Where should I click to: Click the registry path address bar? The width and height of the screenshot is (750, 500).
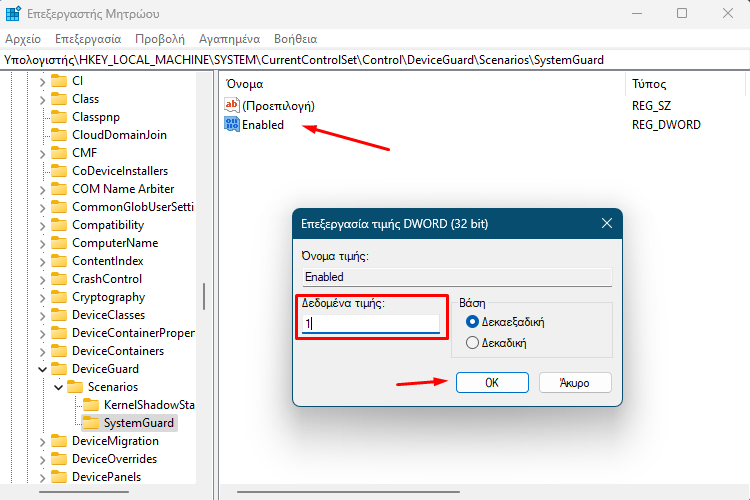pos(375,60)
